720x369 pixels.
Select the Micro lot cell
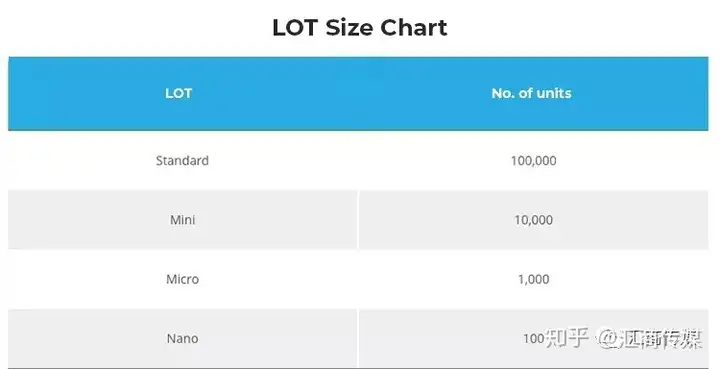click(x=182, y=279)
